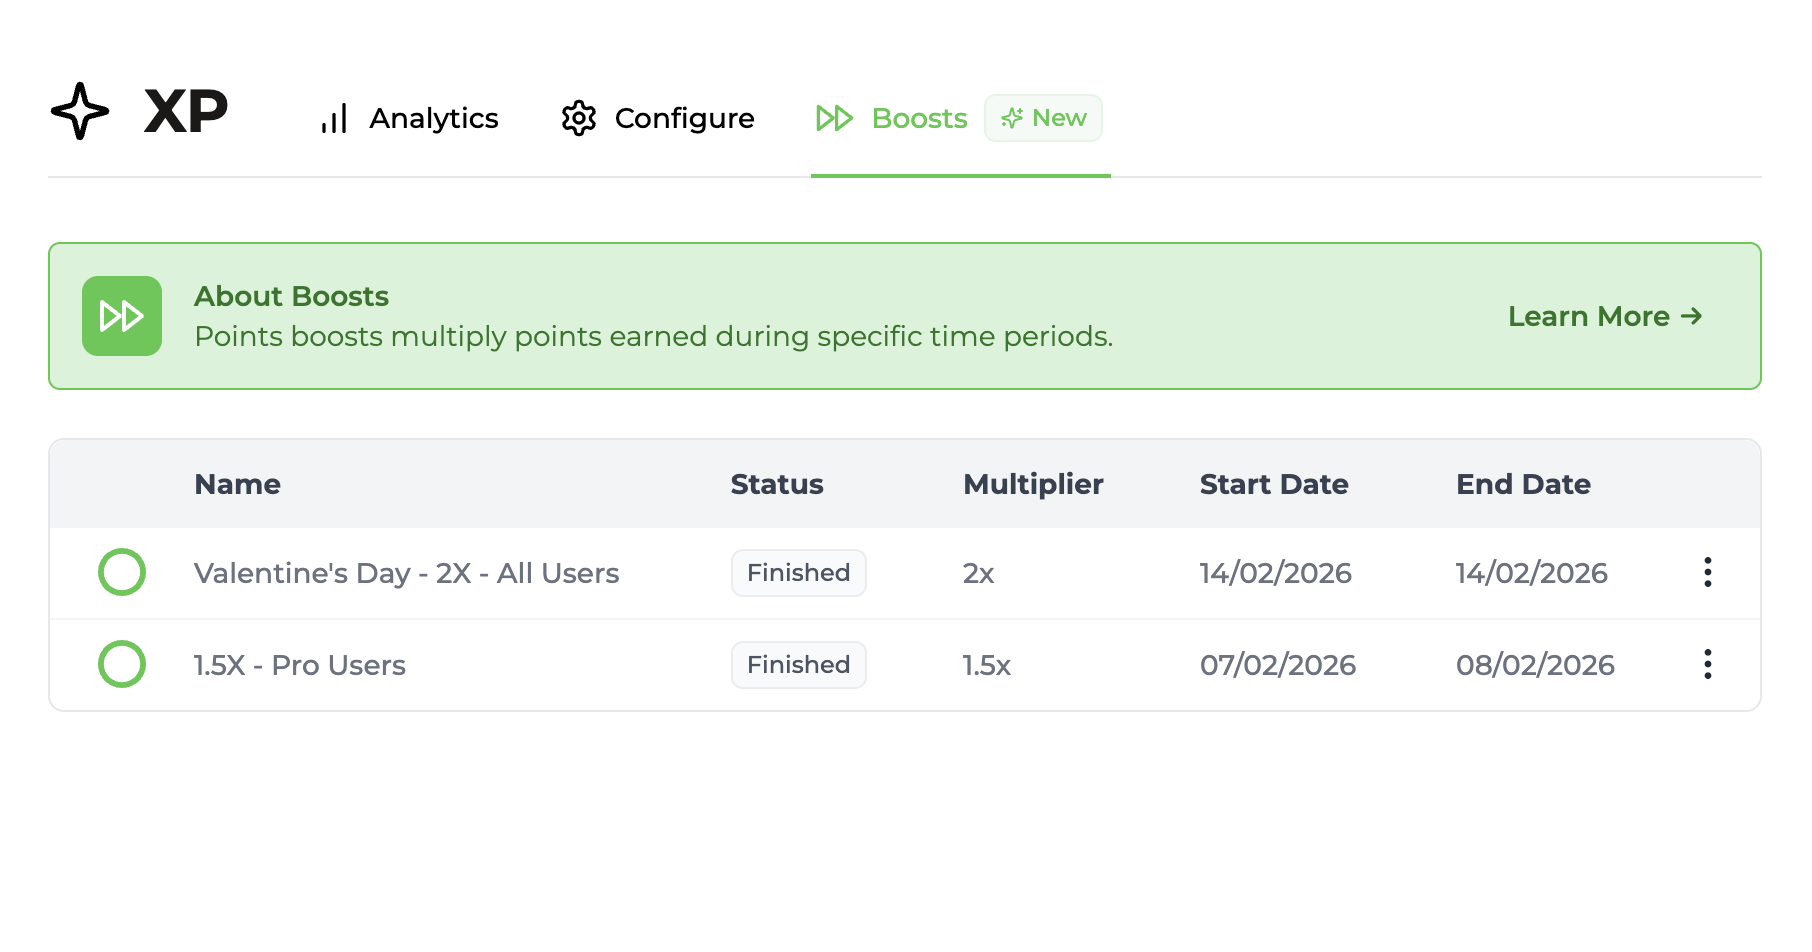1812x952 pixels.
Task: Select the Boosts tab label
Action: click(919, 118)
